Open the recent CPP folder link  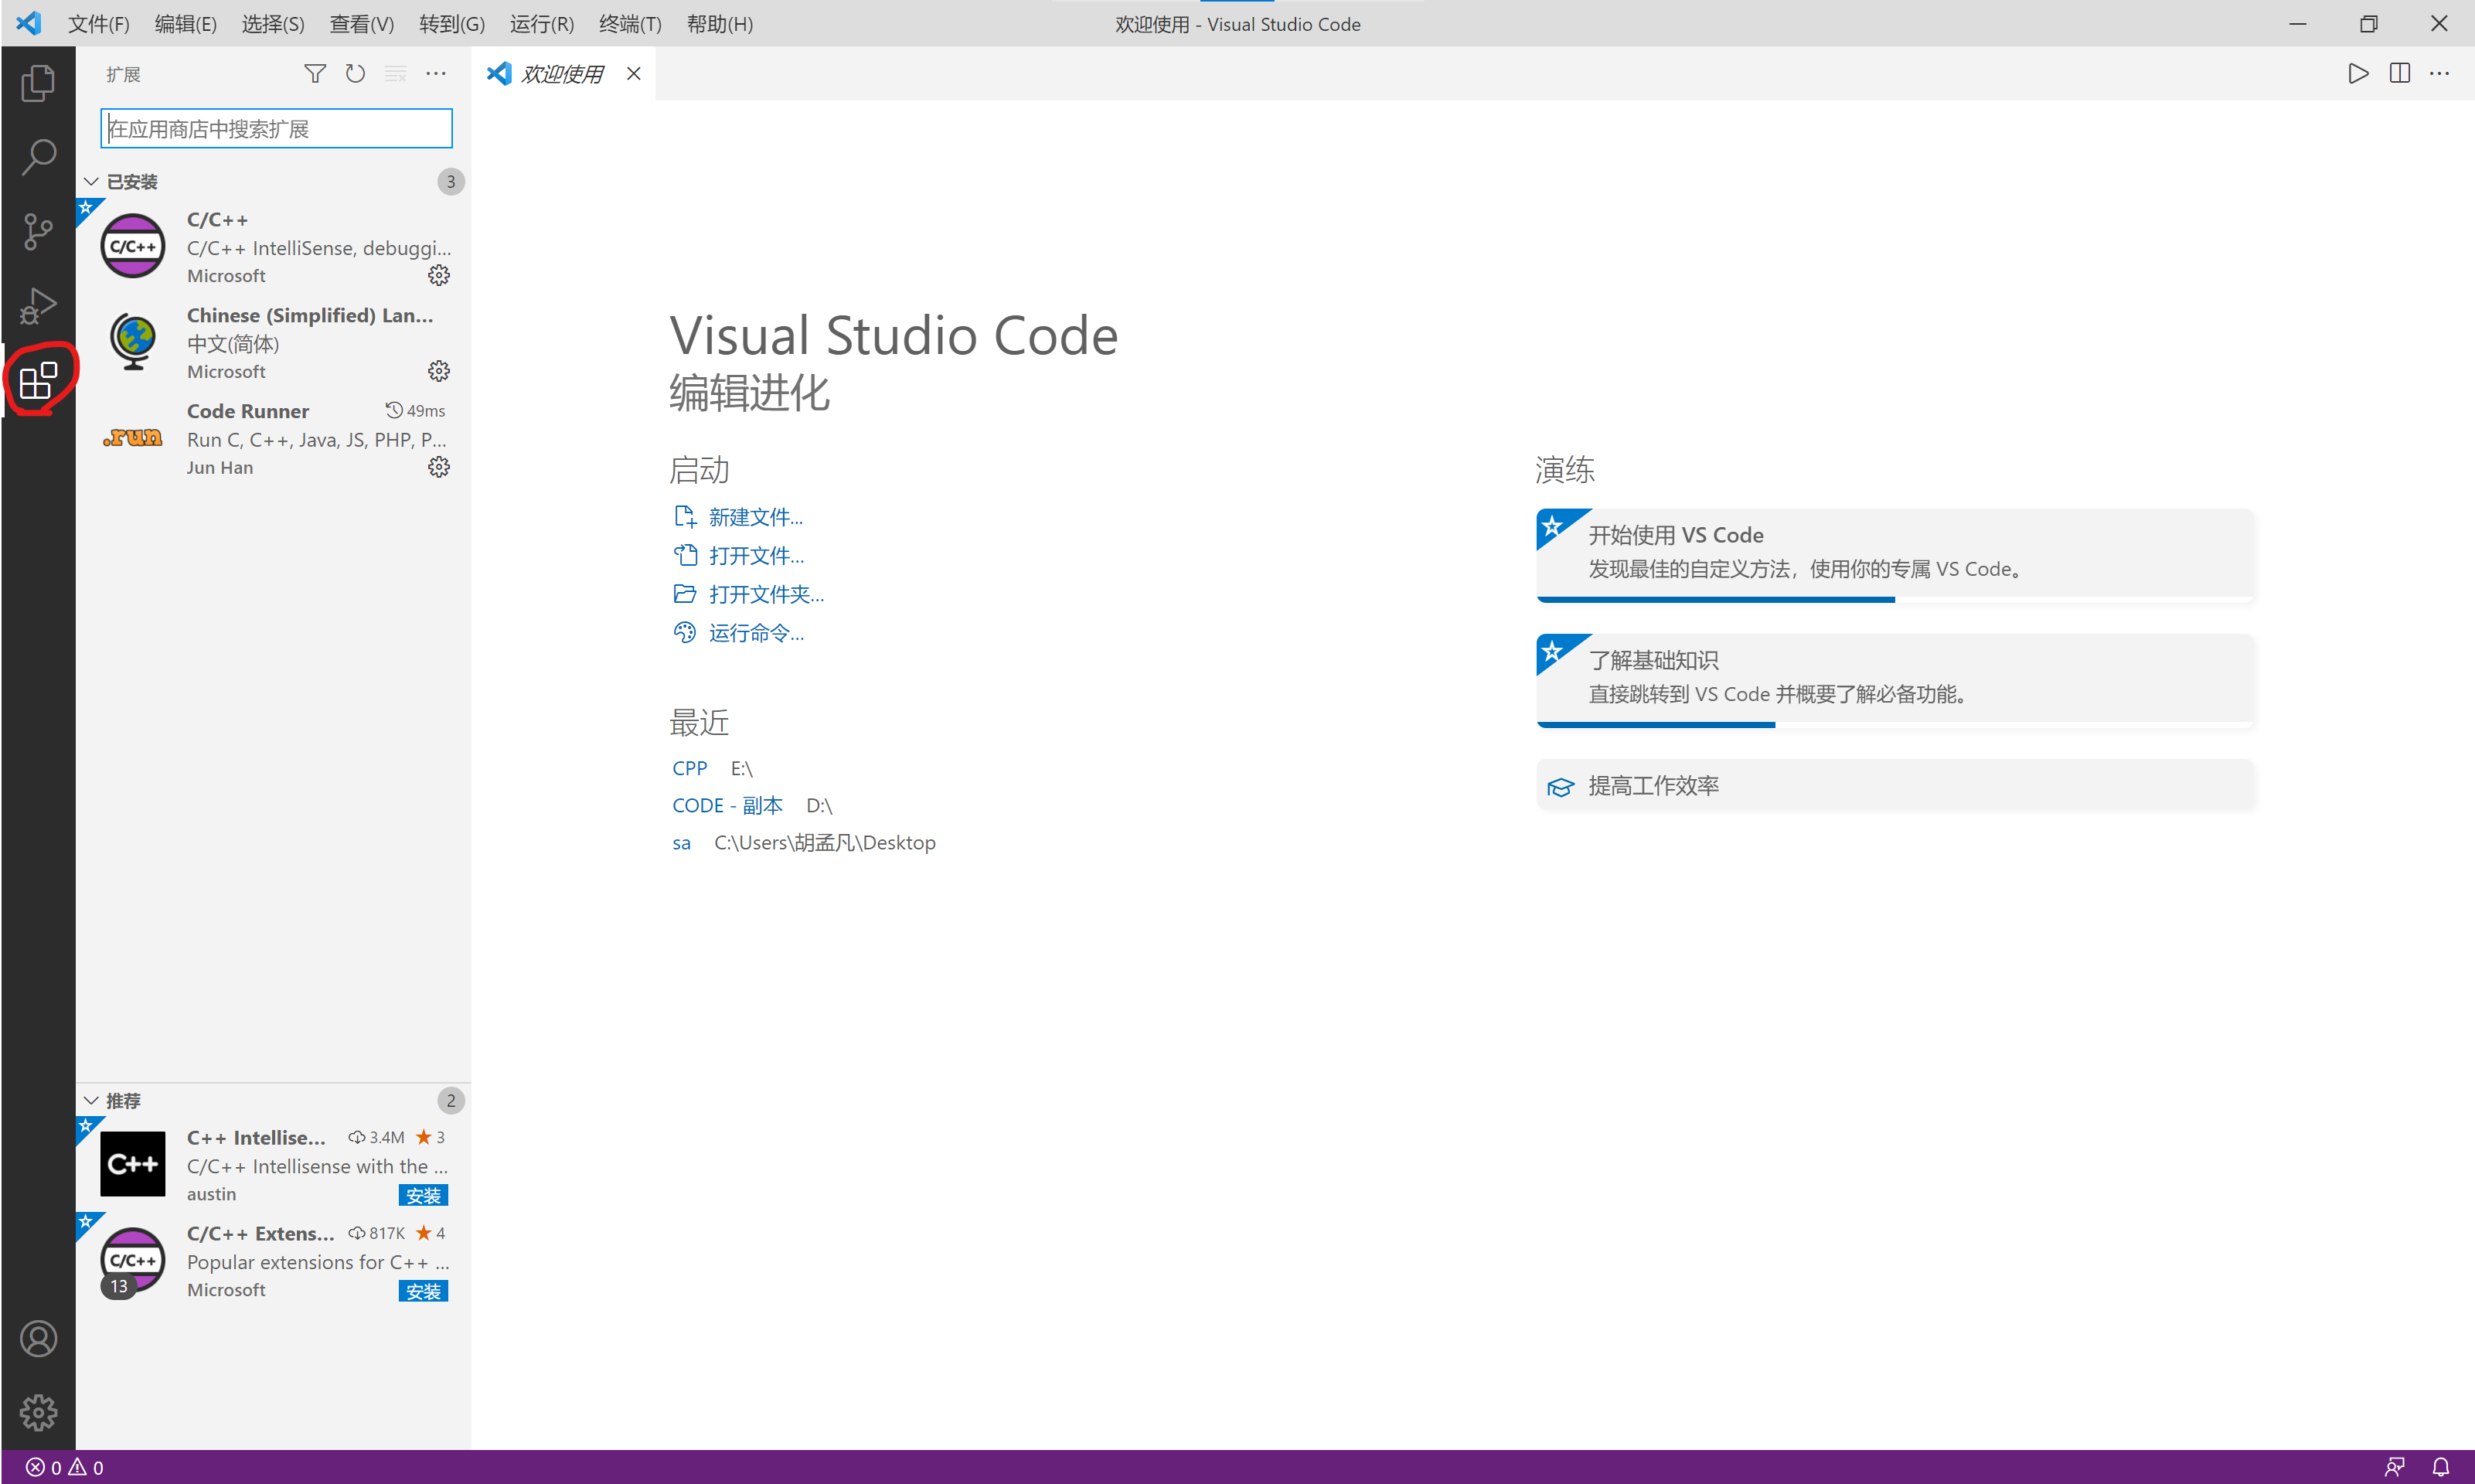tap(689, 768)
